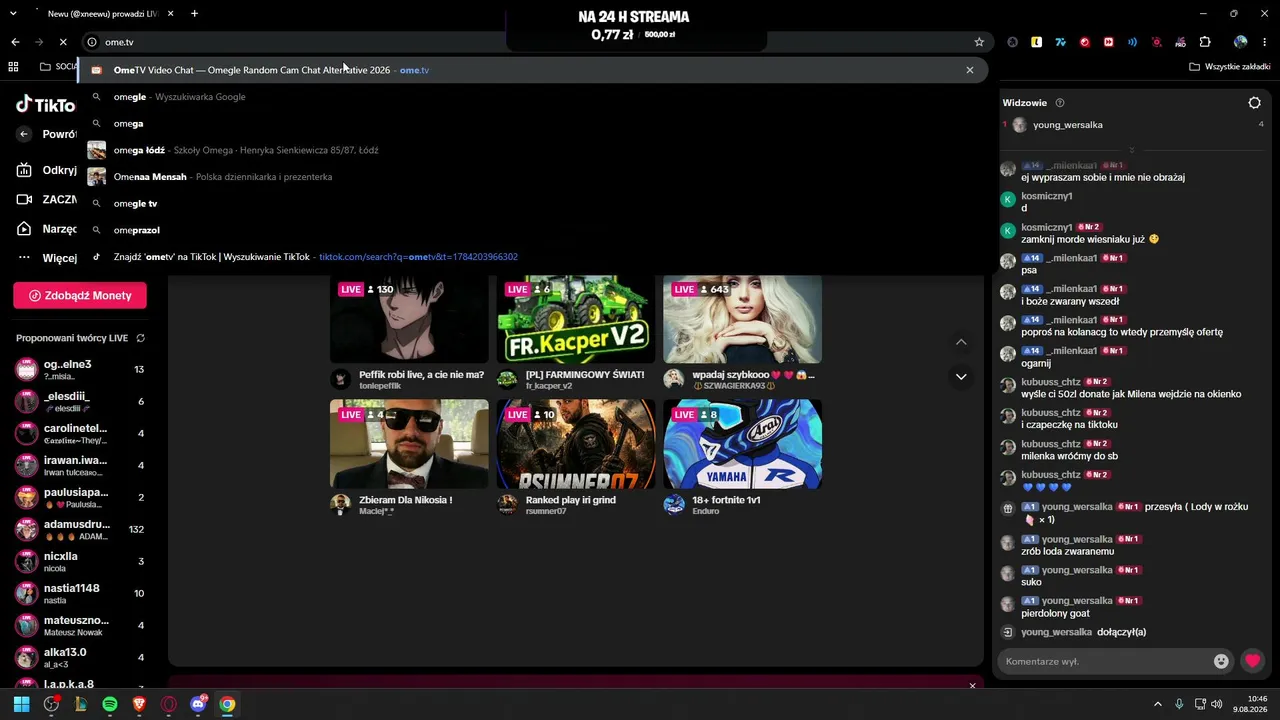Open 'Zbieram Dla Nikosia !' stream thumbnail
This screenshot has width=1280, height=720.
(409, 444)
